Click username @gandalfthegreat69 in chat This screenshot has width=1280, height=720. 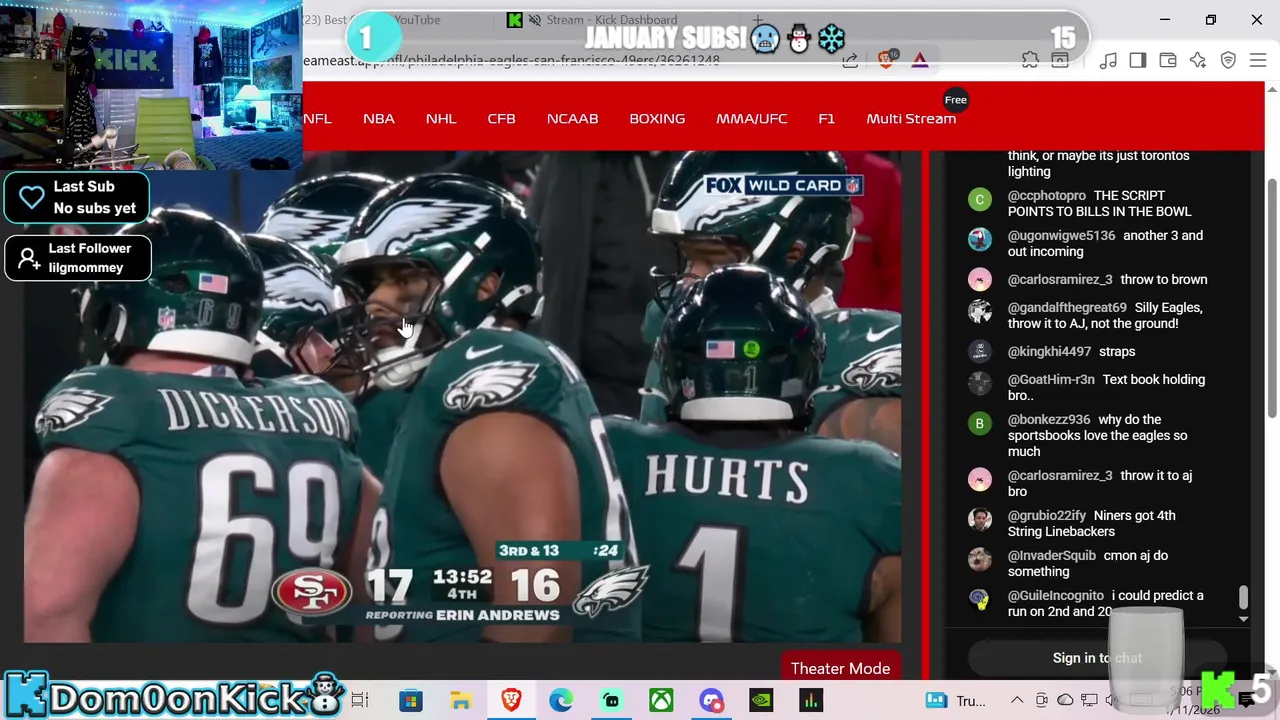click(x=1067, y=307)
